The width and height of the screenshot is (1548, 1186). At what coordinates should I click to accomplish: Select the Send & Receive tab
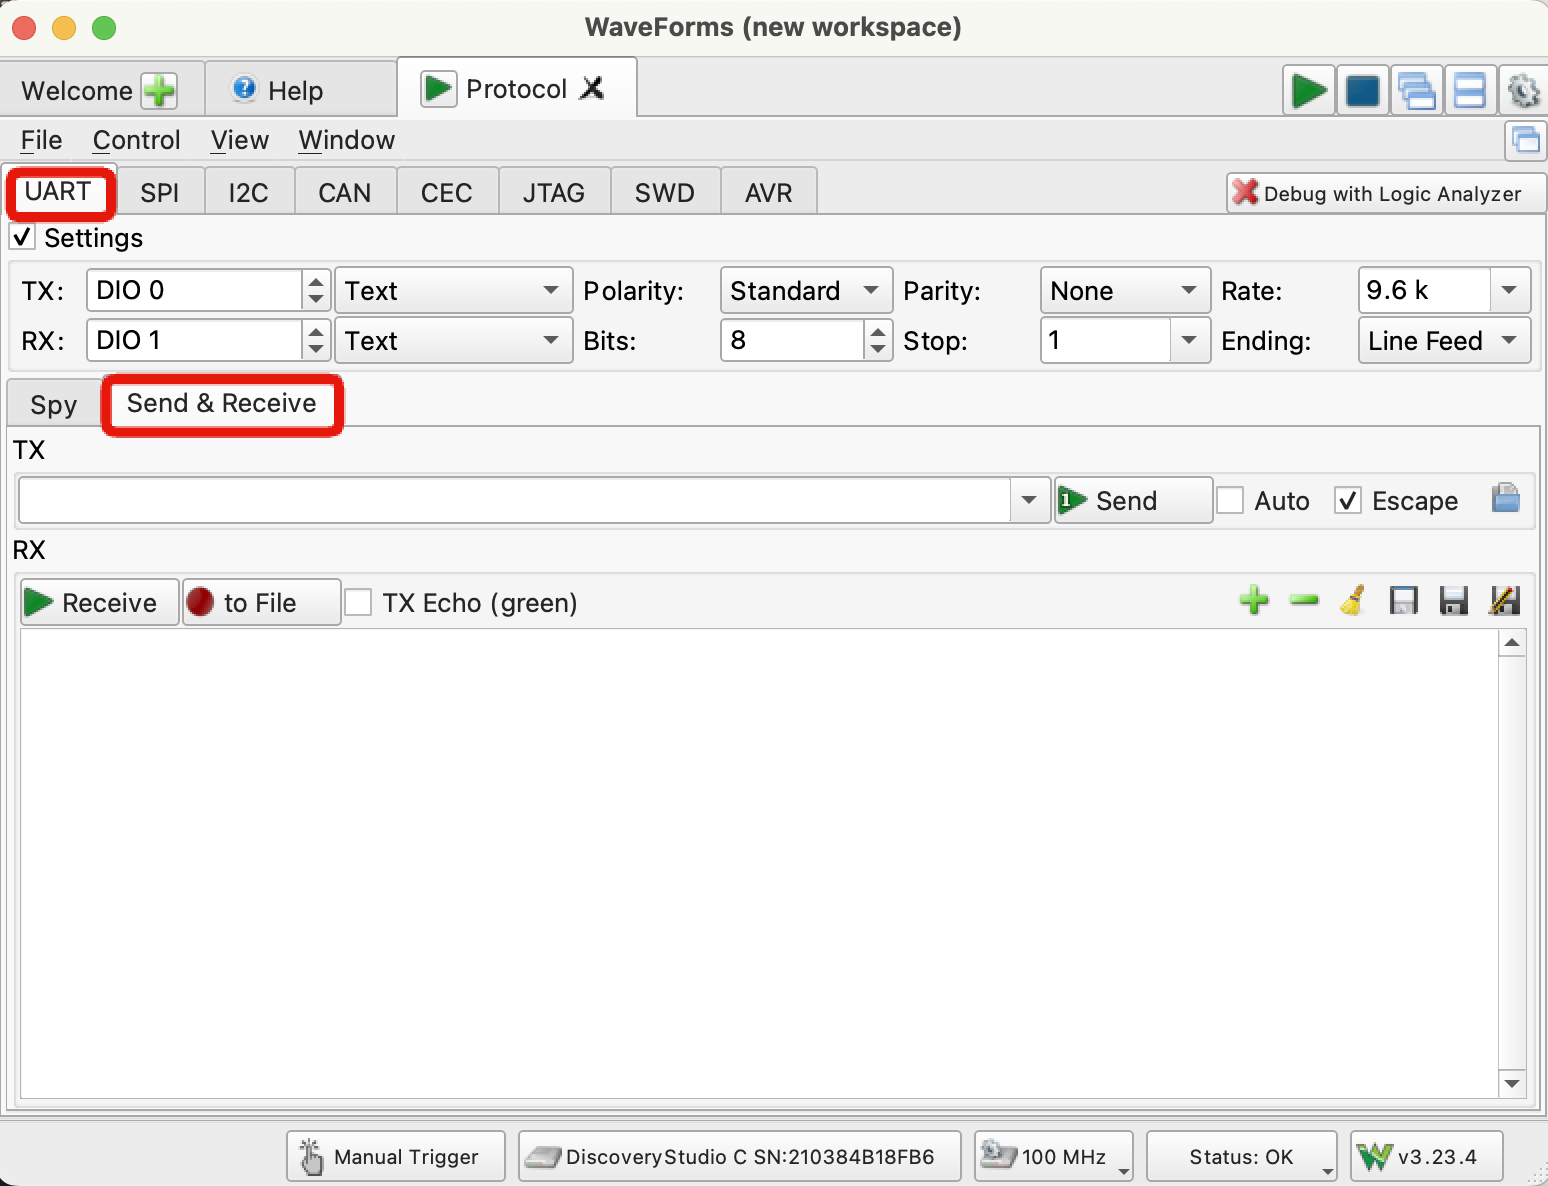[x=222, y=403]
